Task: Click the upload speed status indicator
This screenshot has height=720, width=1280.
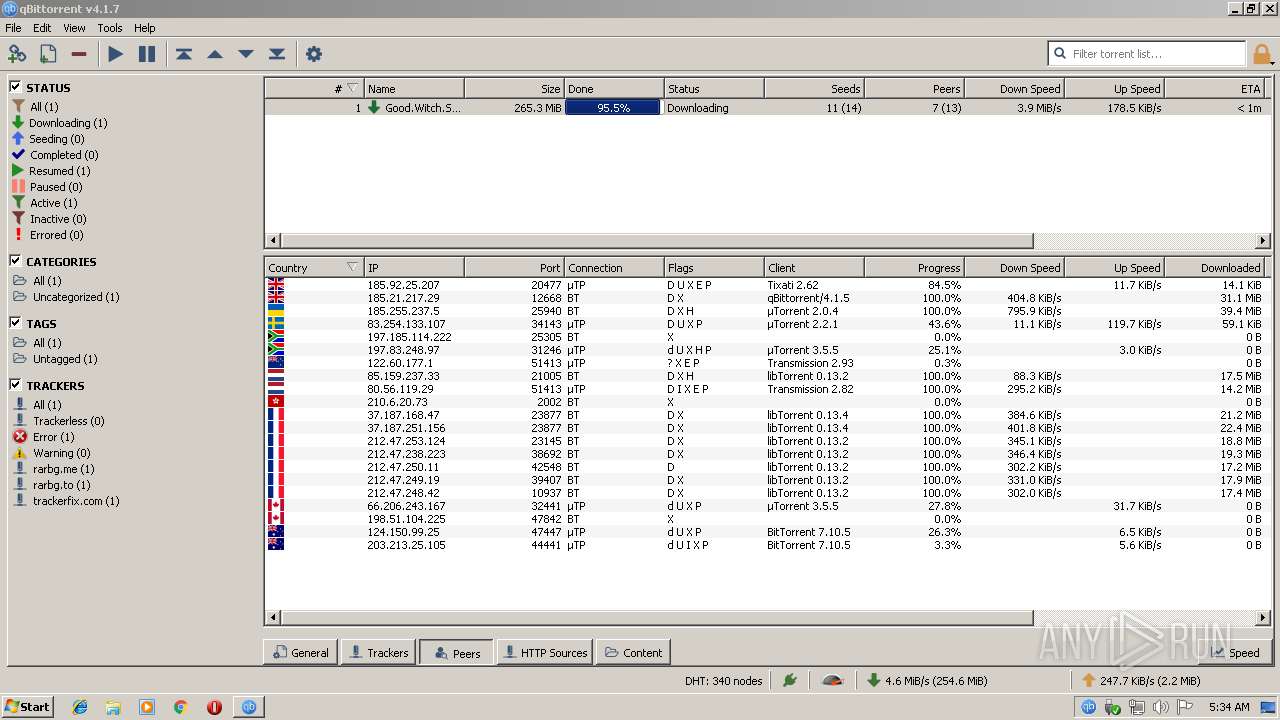Action: [x=1141, y=681]
